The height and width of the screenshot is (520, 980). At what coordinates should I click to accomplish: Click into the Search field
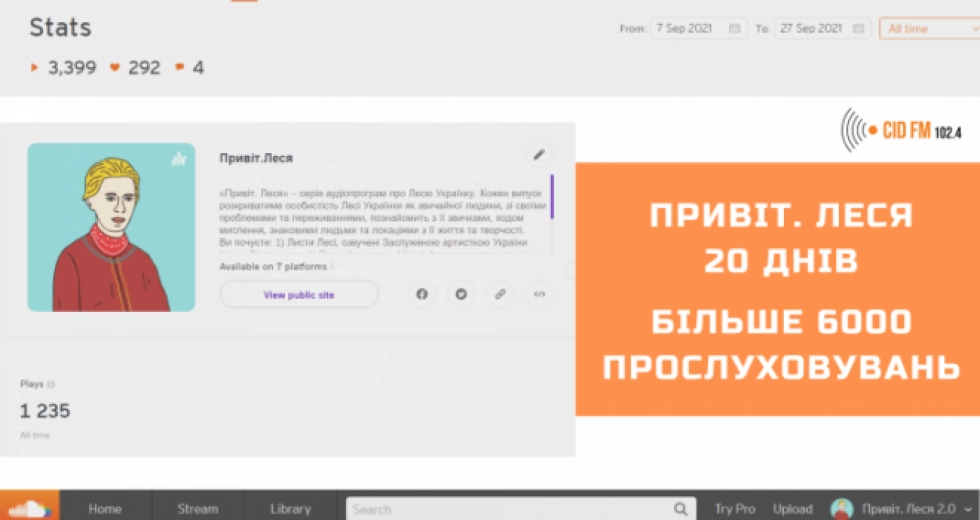tap(510, 509)
